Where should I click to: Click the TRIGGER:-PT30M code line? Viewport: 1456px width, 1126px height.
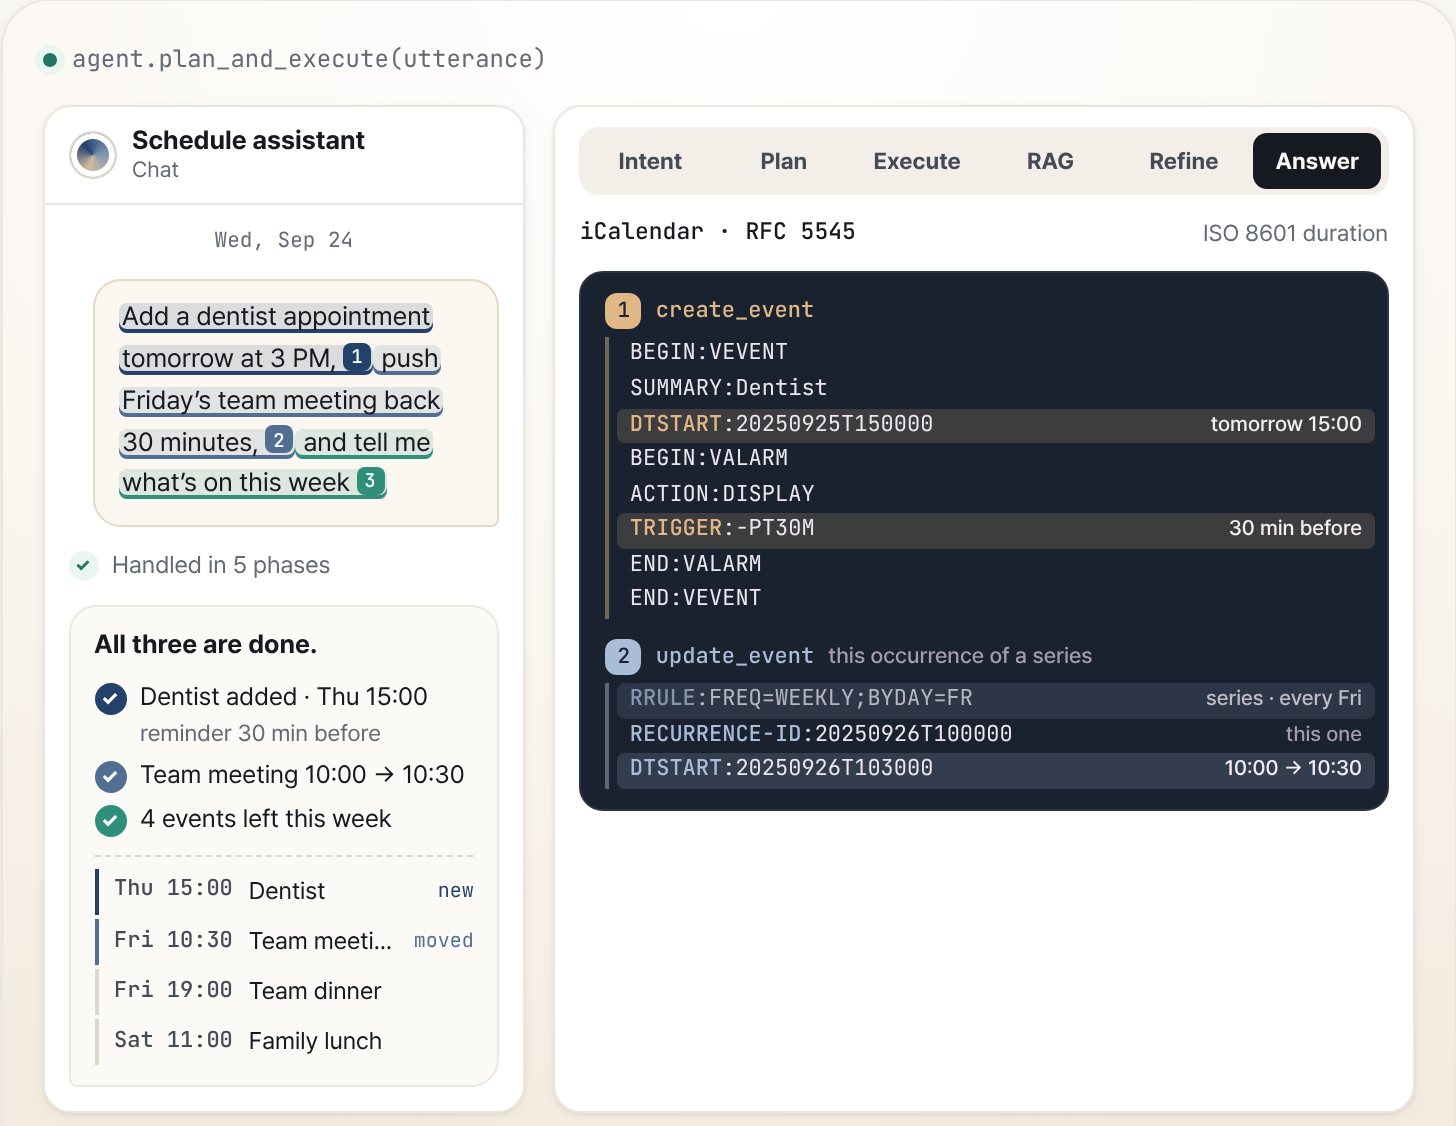(995, 529)
